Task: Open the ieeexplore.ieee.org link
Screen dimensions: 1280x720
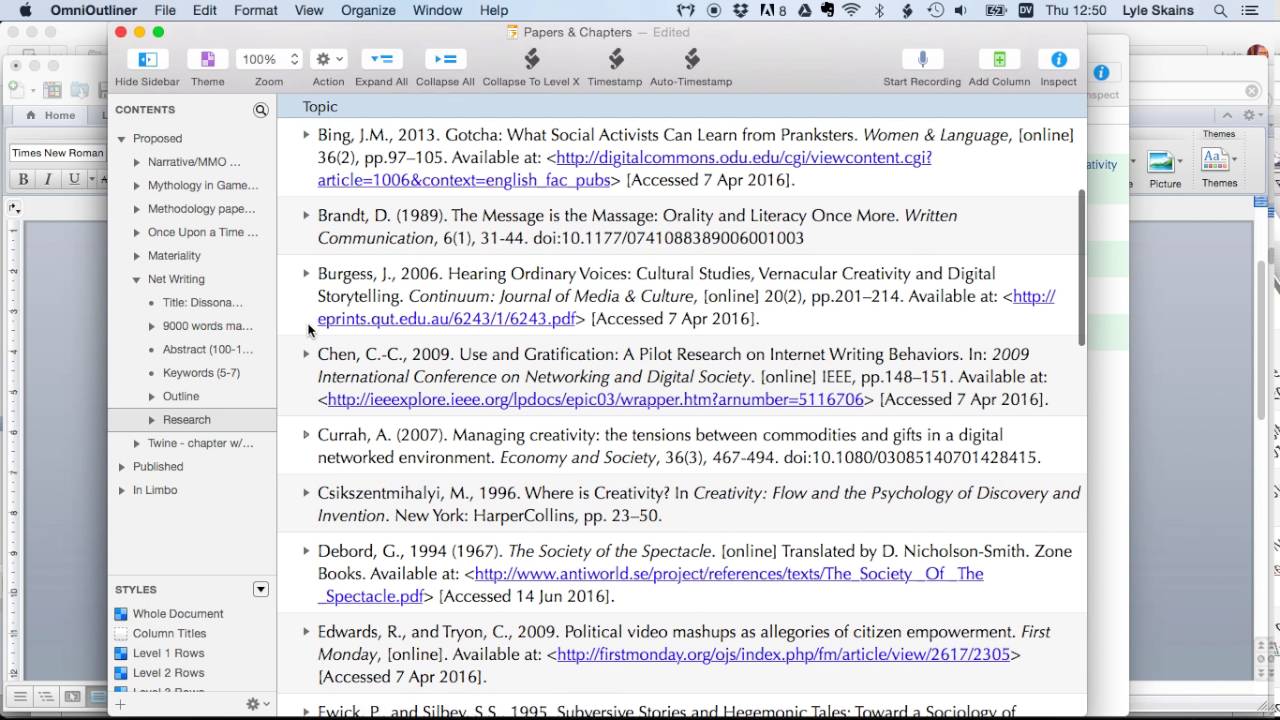Action: pyautogui.click(x=595, y=399)
